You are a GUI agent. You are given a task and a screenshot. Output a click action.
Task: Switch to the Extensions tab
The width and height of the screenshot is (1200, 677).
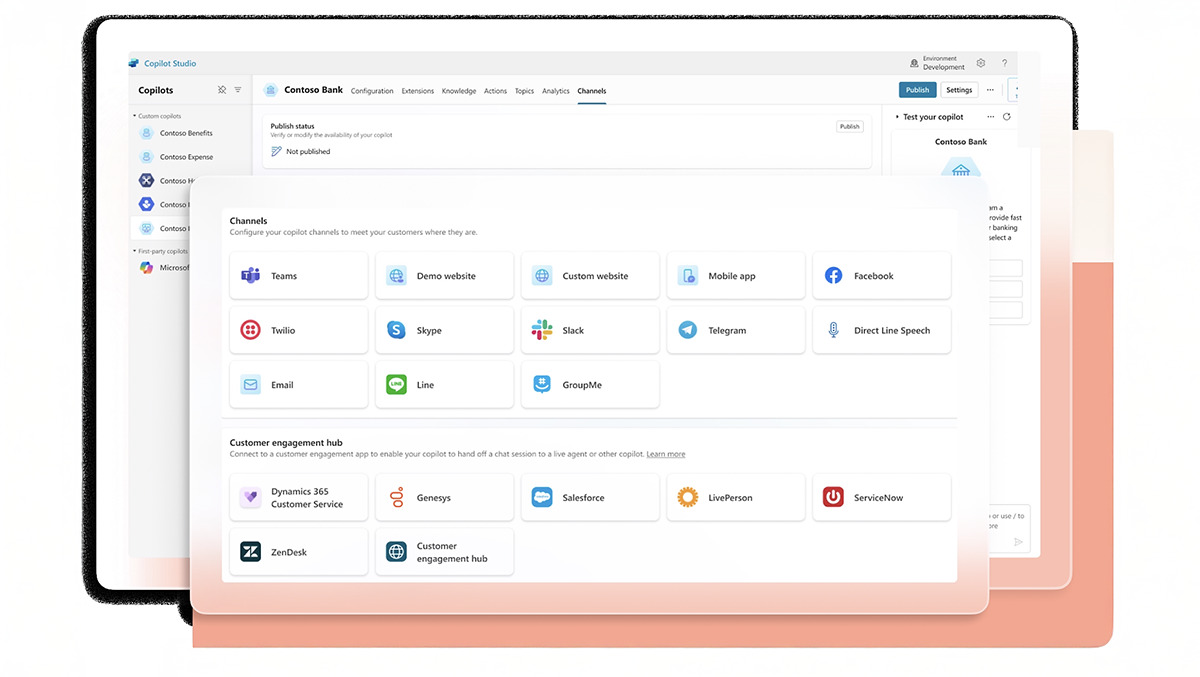418,91
